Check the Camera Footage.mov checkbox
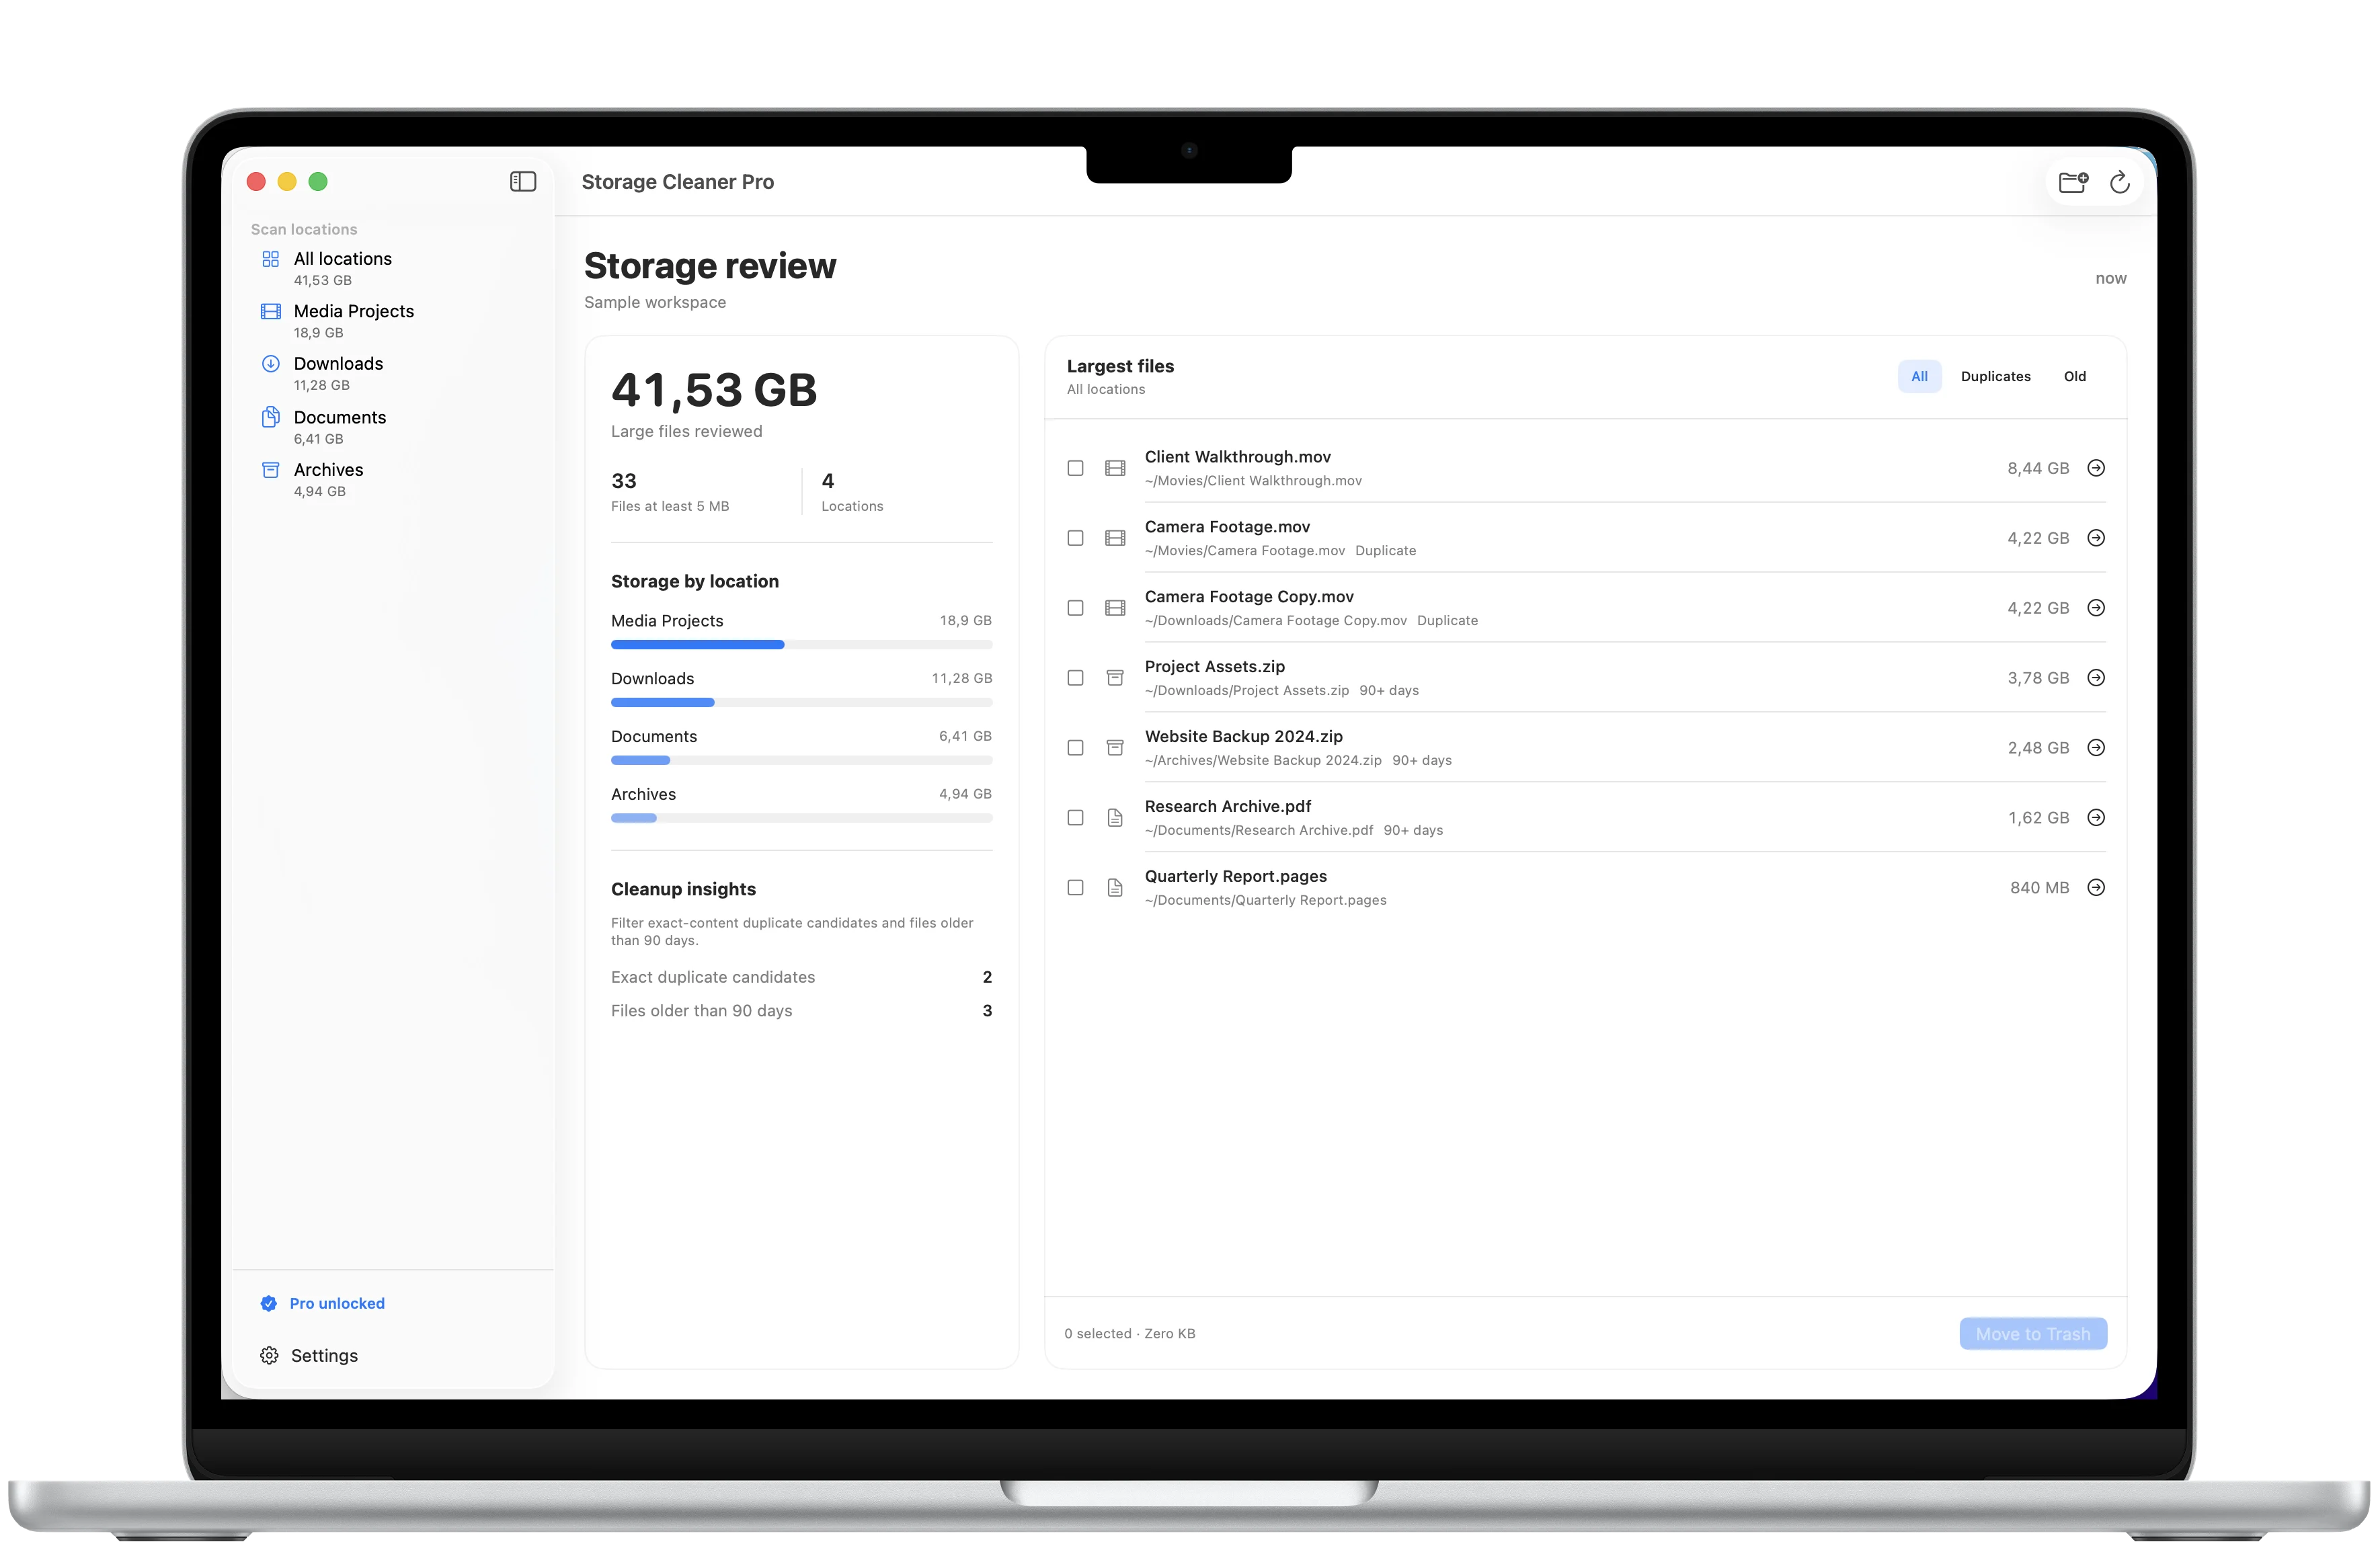The height and width of the screenshot is (1546, 2380). 1075,538
